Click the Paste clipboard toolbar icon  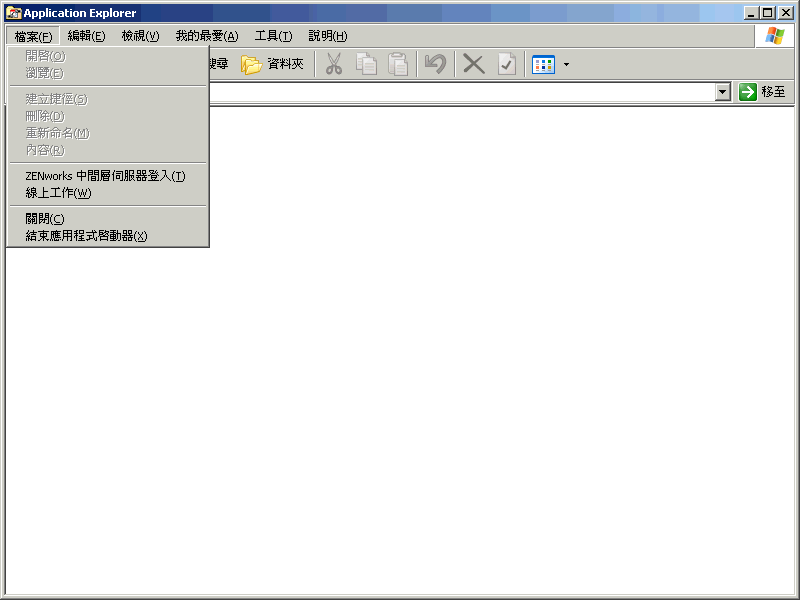pyautogui.click(x=398, y=64)
